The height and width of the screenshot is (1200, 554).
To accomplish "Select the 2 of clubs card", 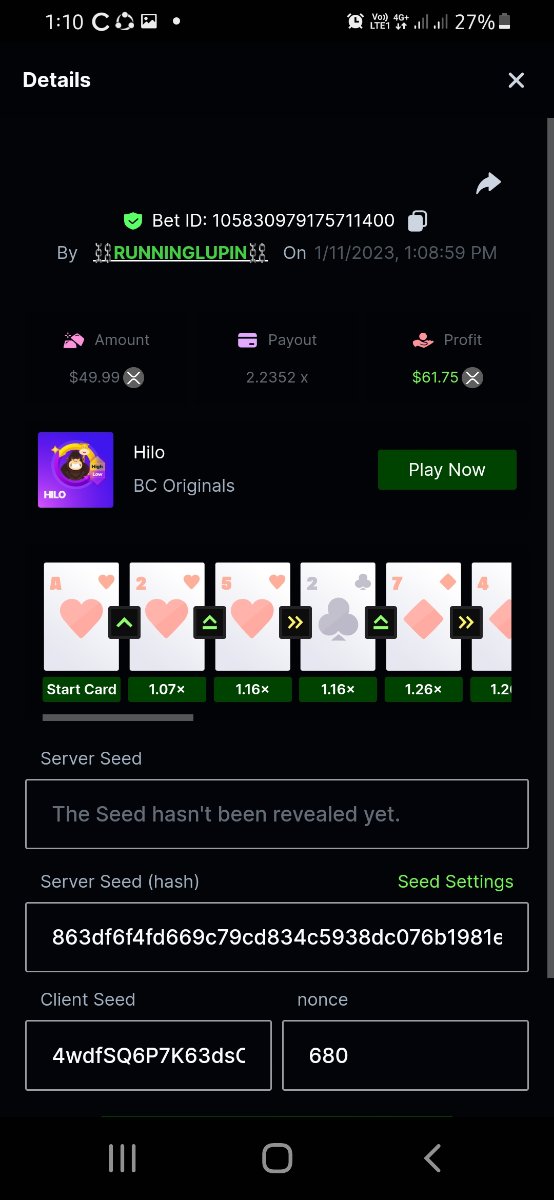I will point(338,617).
